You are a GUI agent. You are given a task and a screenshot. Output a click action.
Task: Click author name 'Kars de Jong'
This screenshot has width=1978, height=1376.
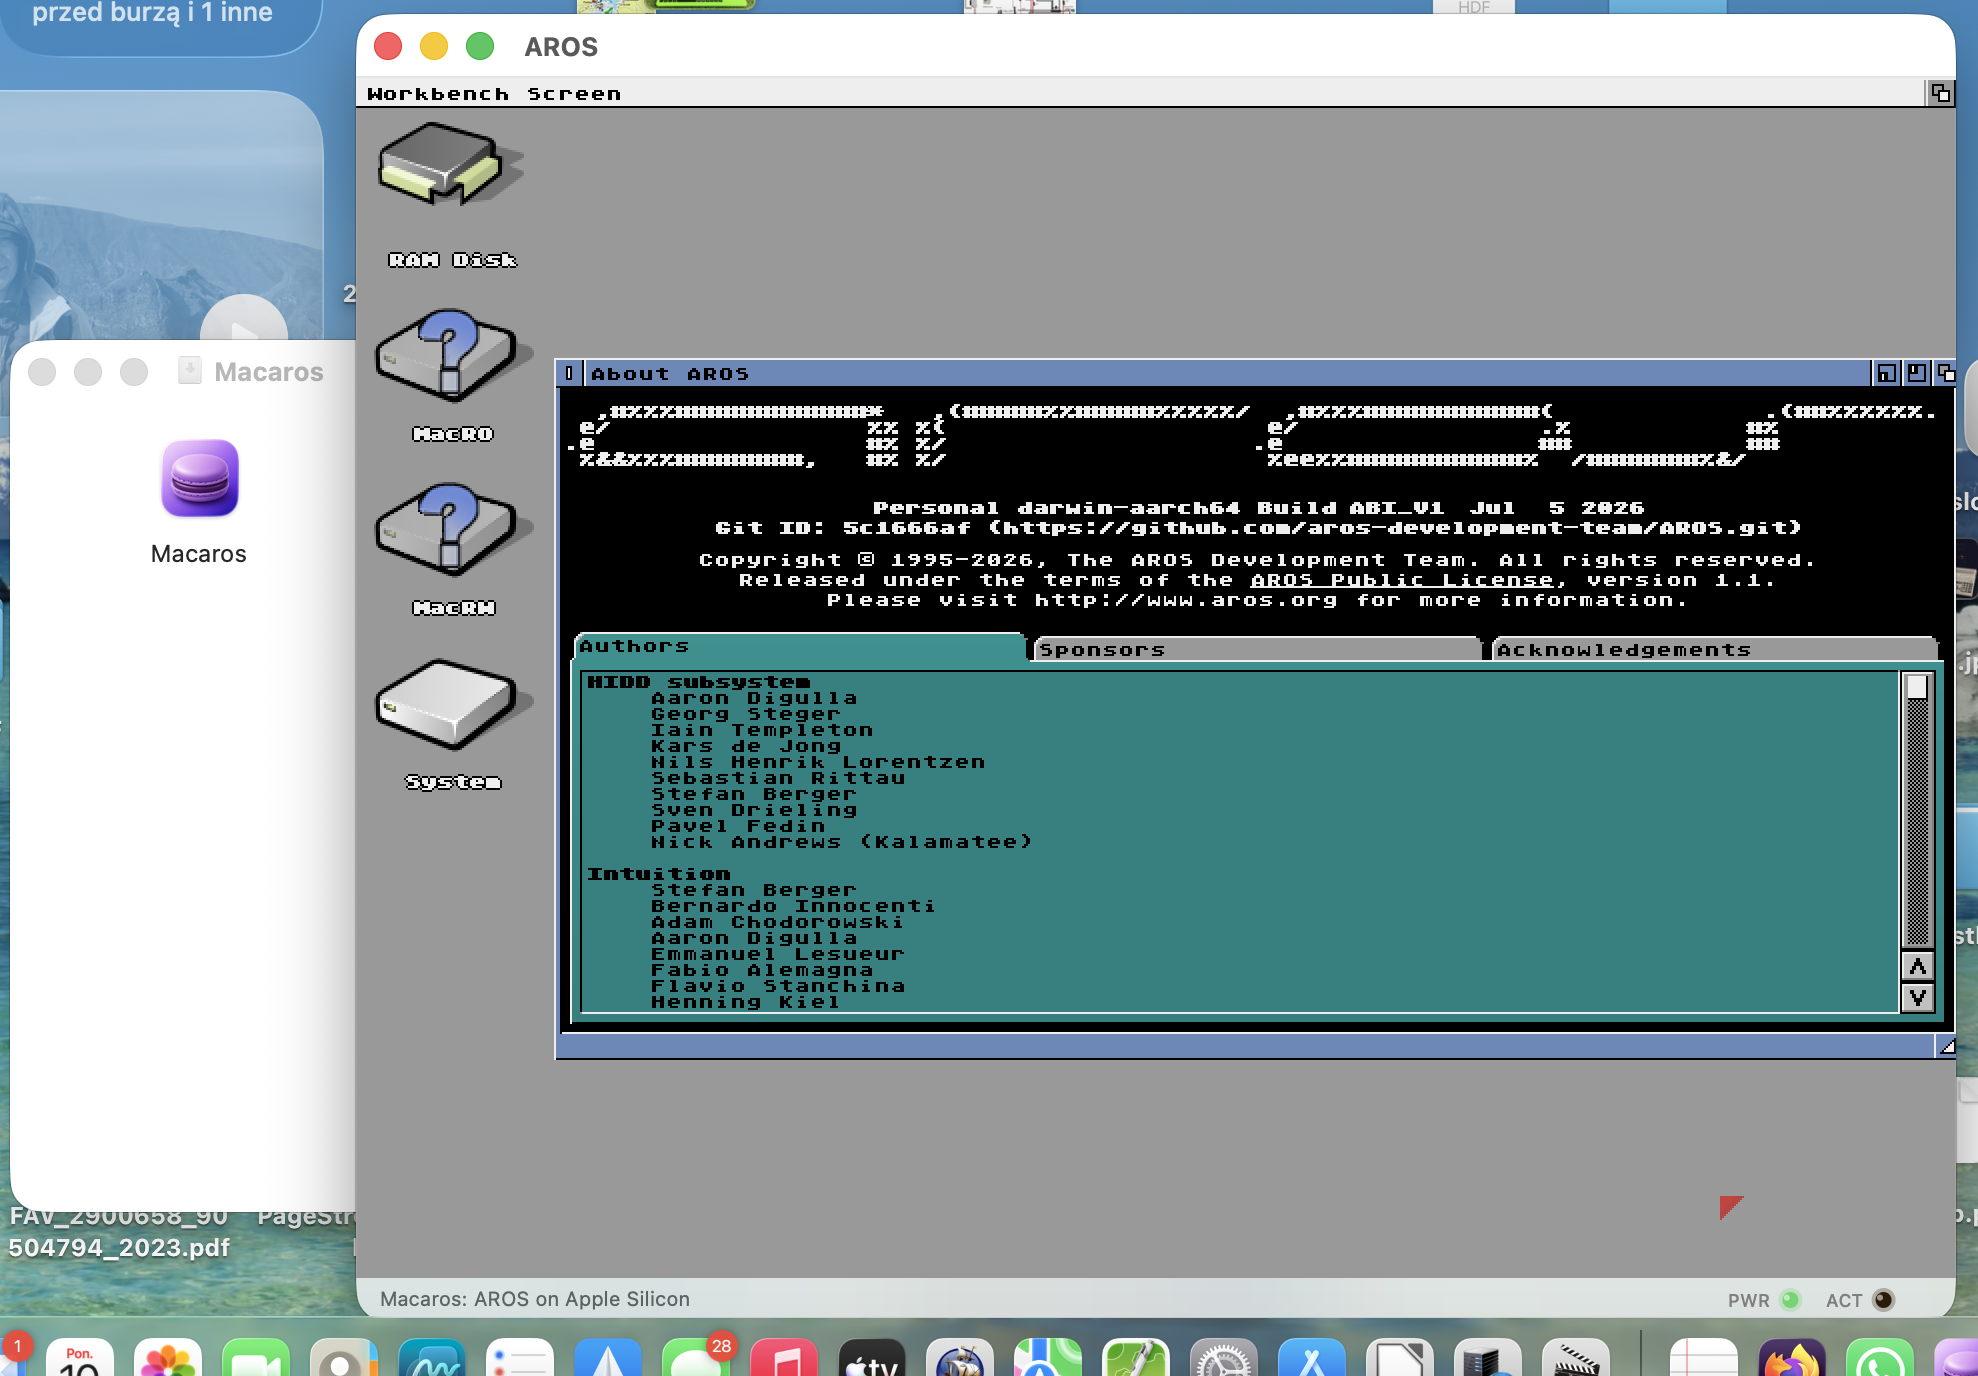point(746,746)
